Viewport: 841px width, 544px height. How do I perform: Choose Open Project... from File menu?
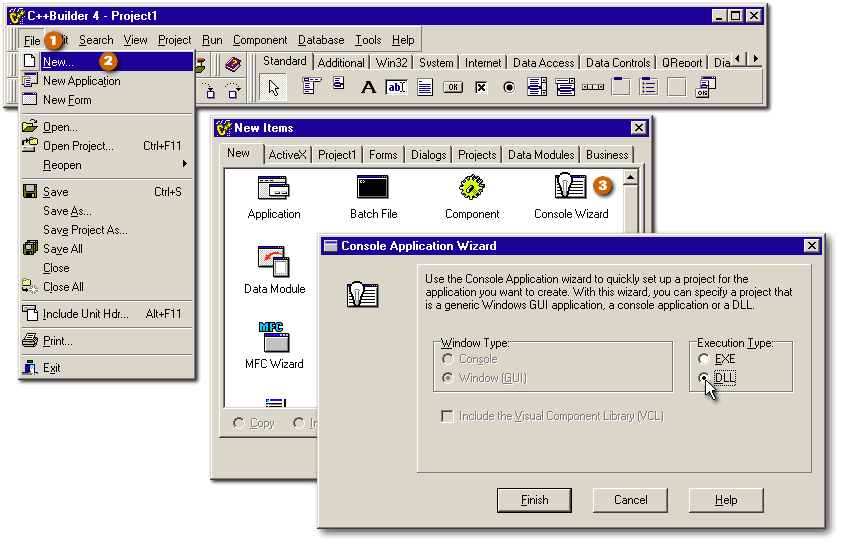click(107, 146)
